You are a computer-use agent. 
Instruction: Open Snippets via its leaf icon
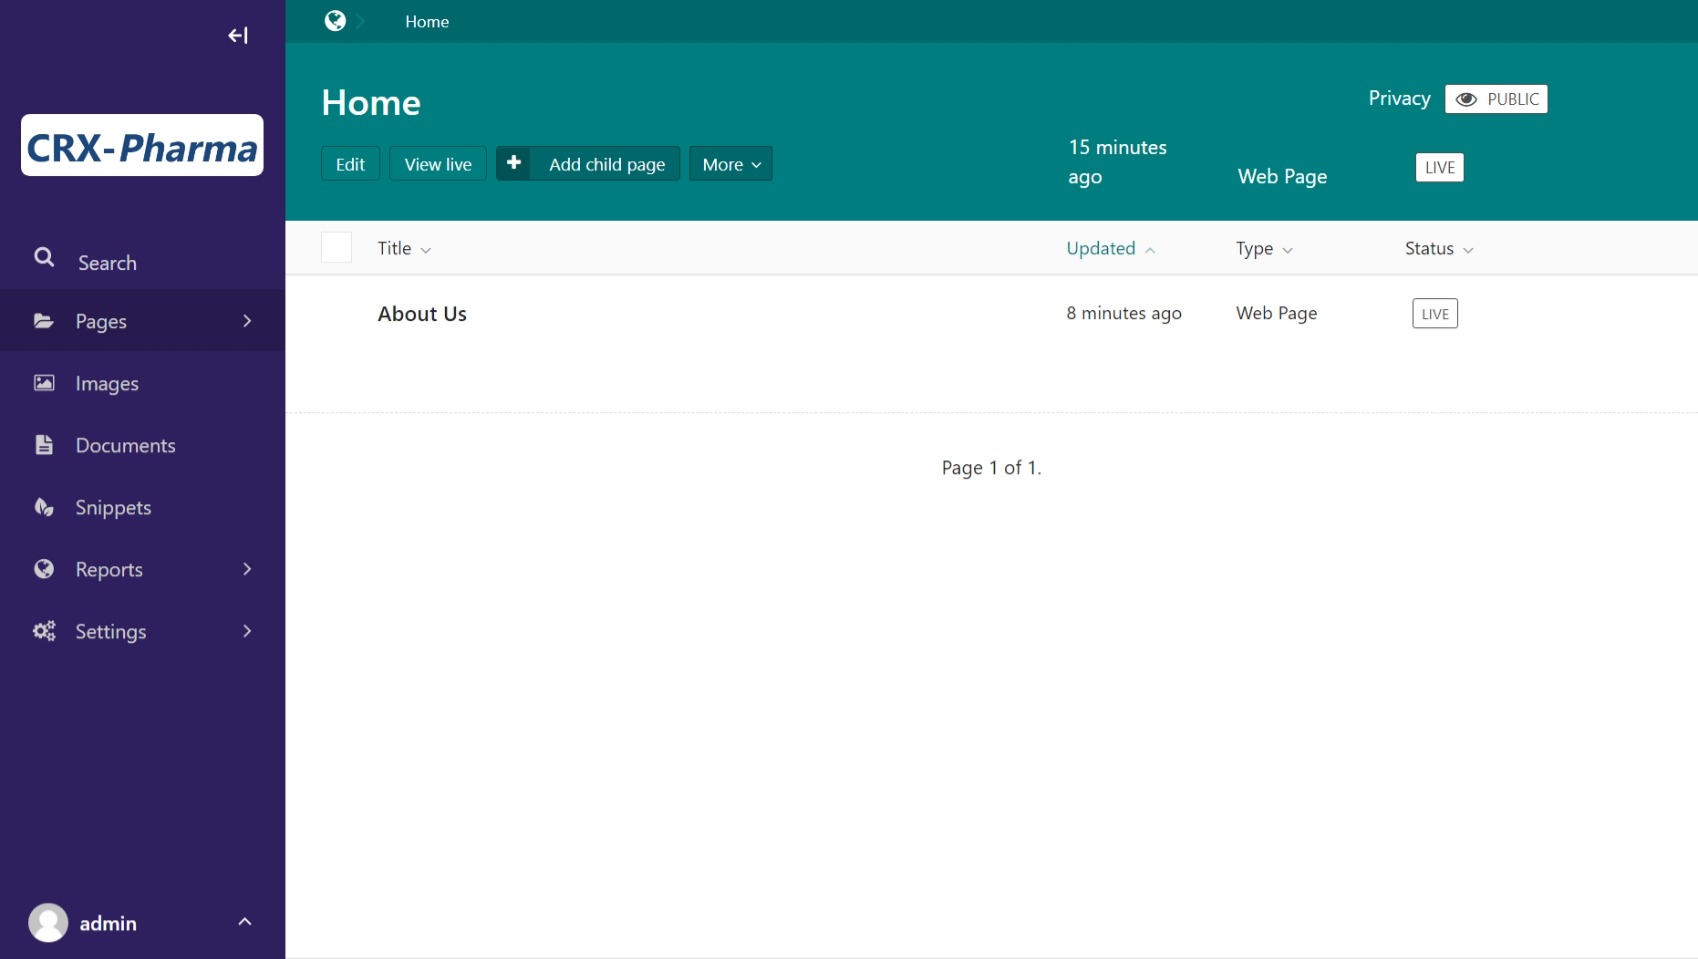pos(44,507)
